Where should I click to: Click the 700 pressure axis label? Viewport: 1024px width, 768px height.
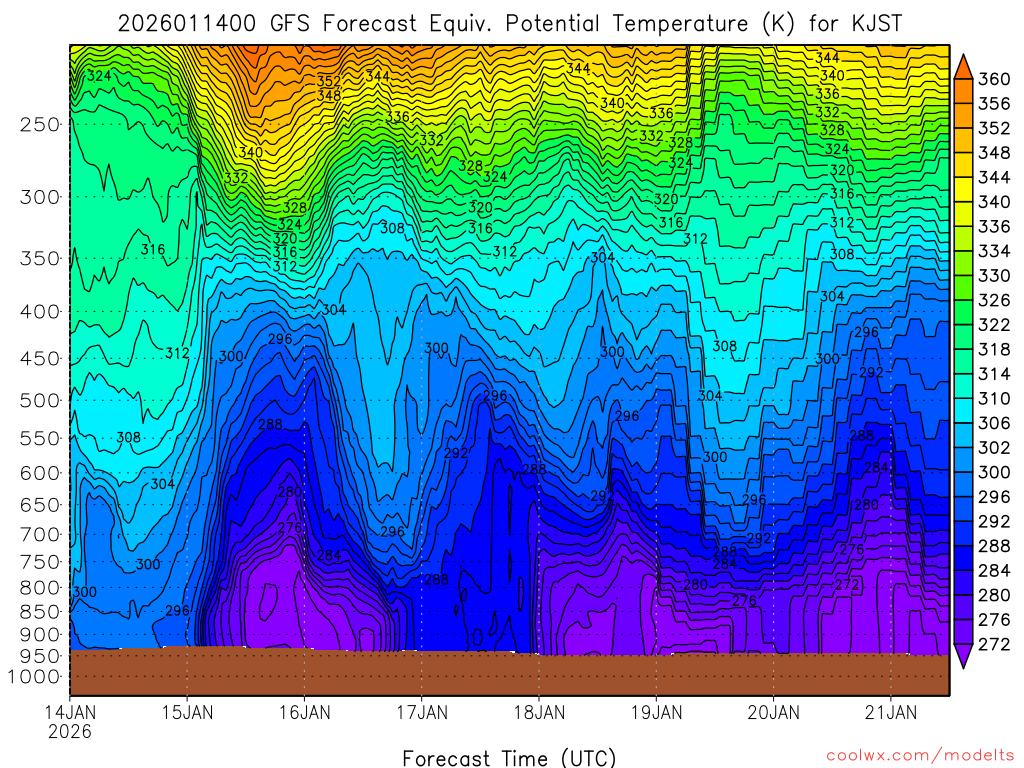tap(40, 534)
